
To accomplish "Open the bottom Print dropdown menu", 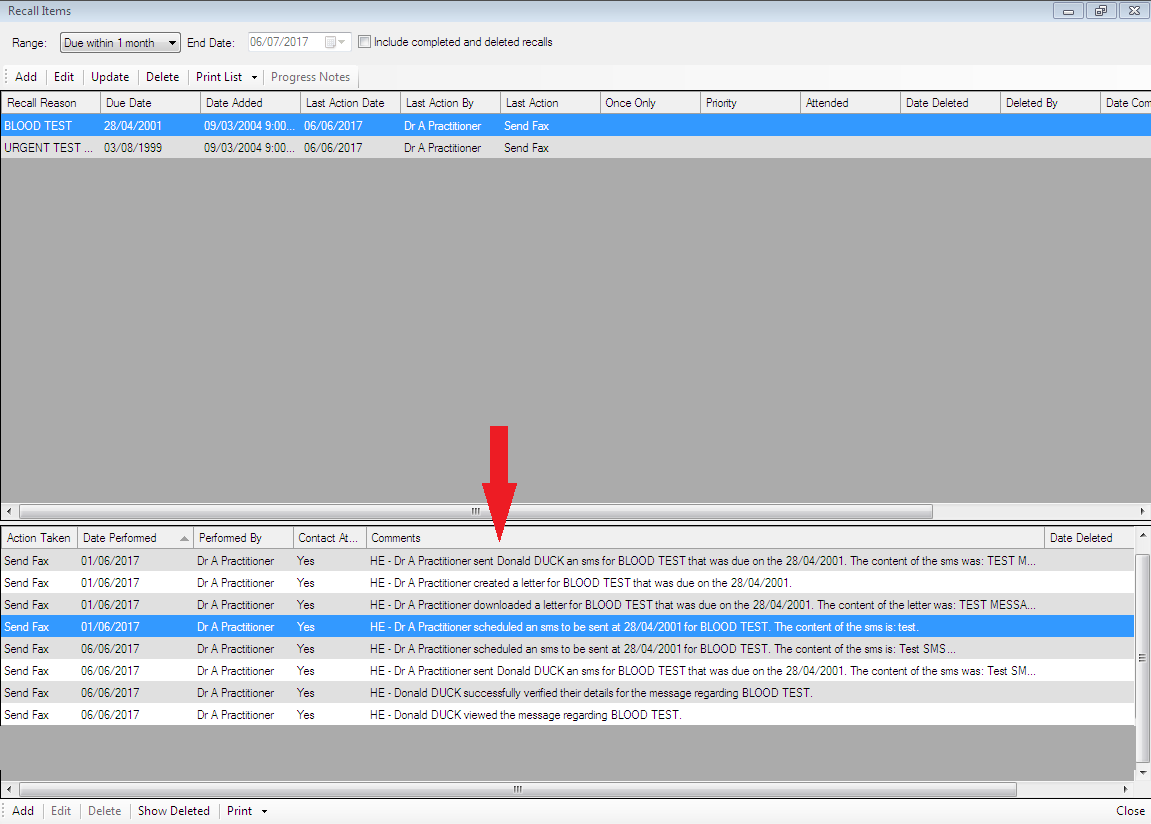I will click(x=247, y=811).
